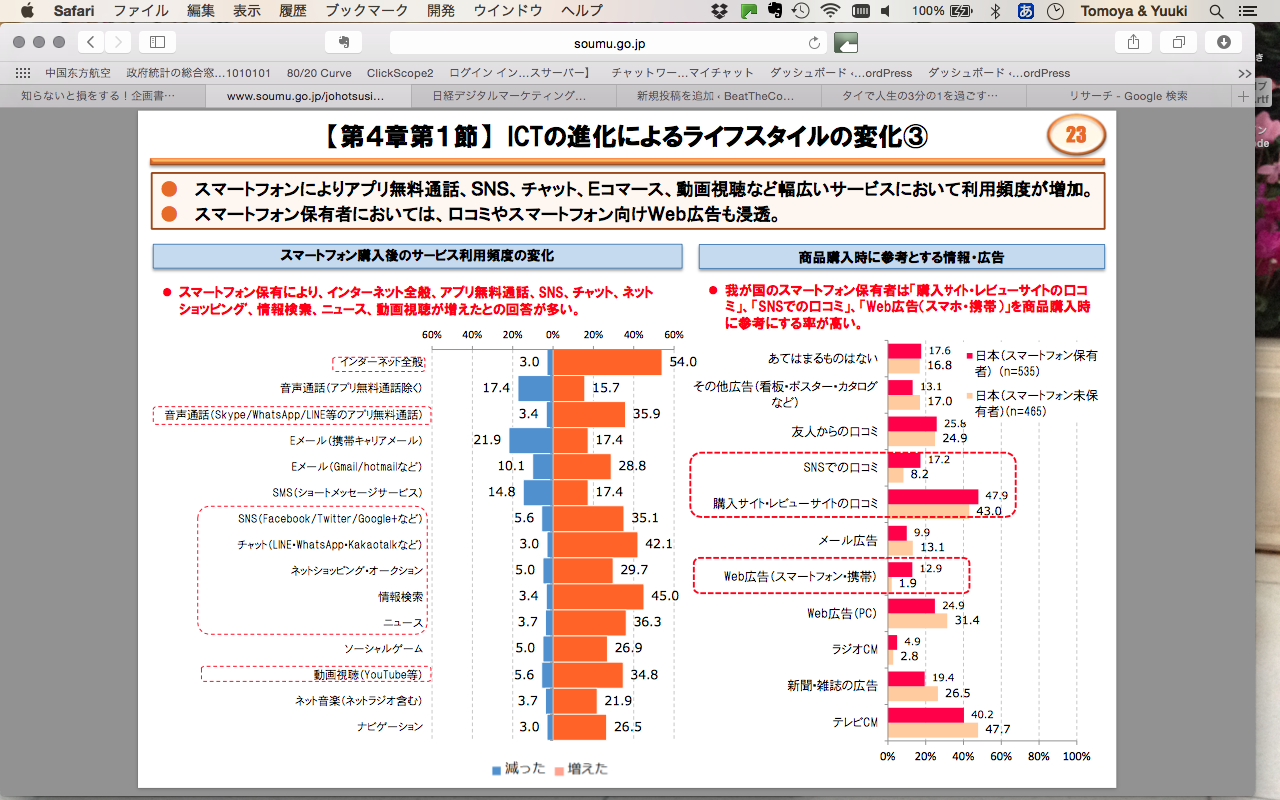This screenshot has width=1280, height=800.
Task: Open the Evernote Web Clipper elephant button
Action: point(343,42)
